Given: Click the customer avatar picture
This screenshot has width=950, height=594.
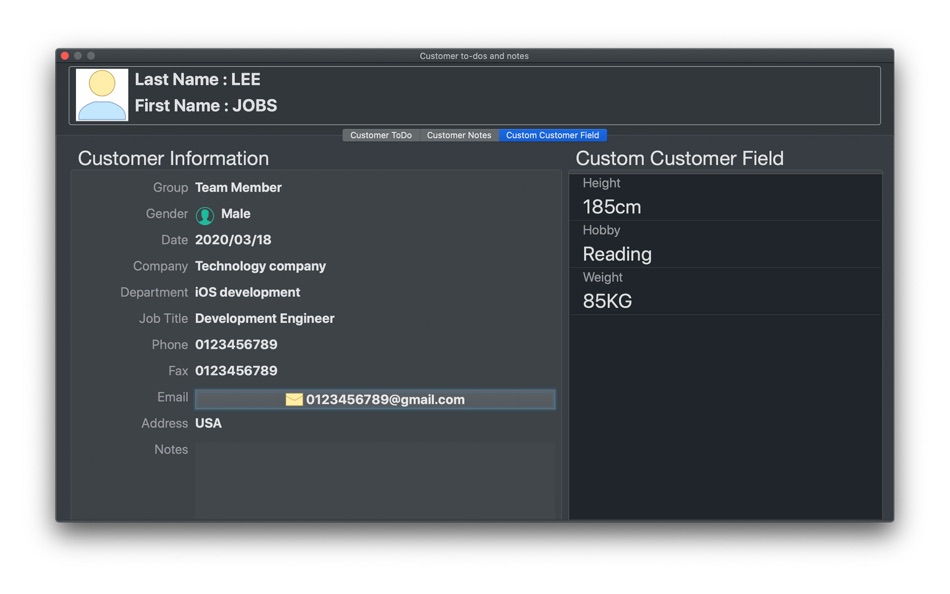Looking at the screenshot, I should click(102, 95).
